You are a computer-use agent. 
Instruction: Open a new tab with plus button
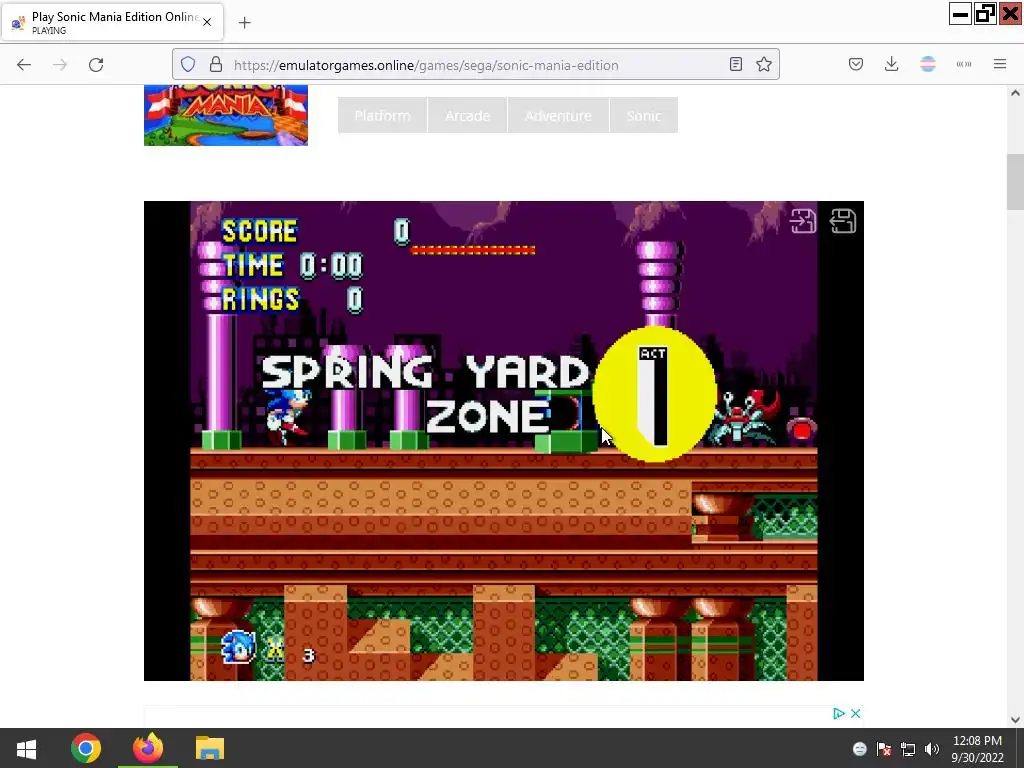[244, 23]
